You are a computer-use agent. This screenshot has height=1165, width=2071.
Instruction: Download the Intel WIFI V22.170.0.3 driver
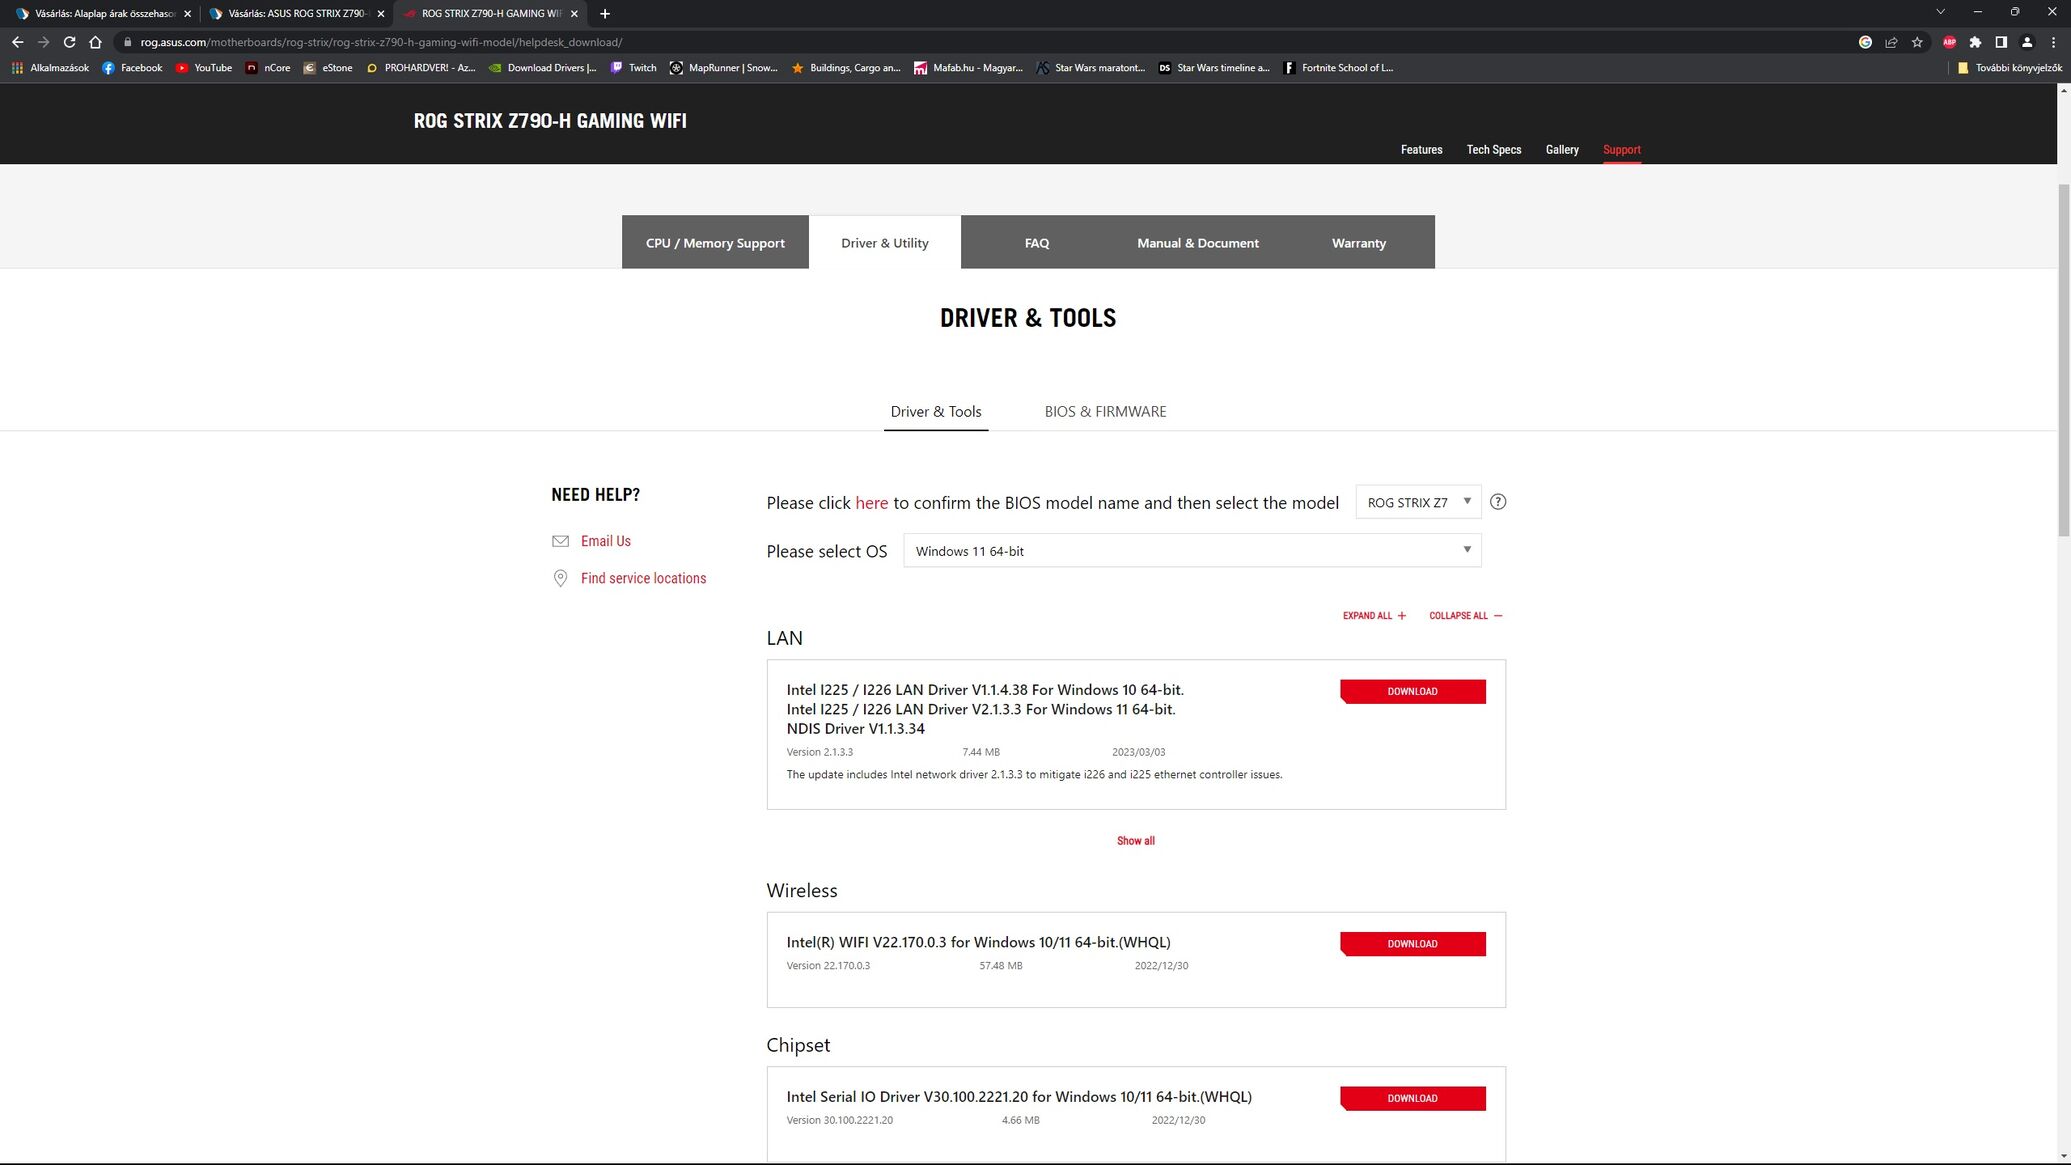point(1412,944)
